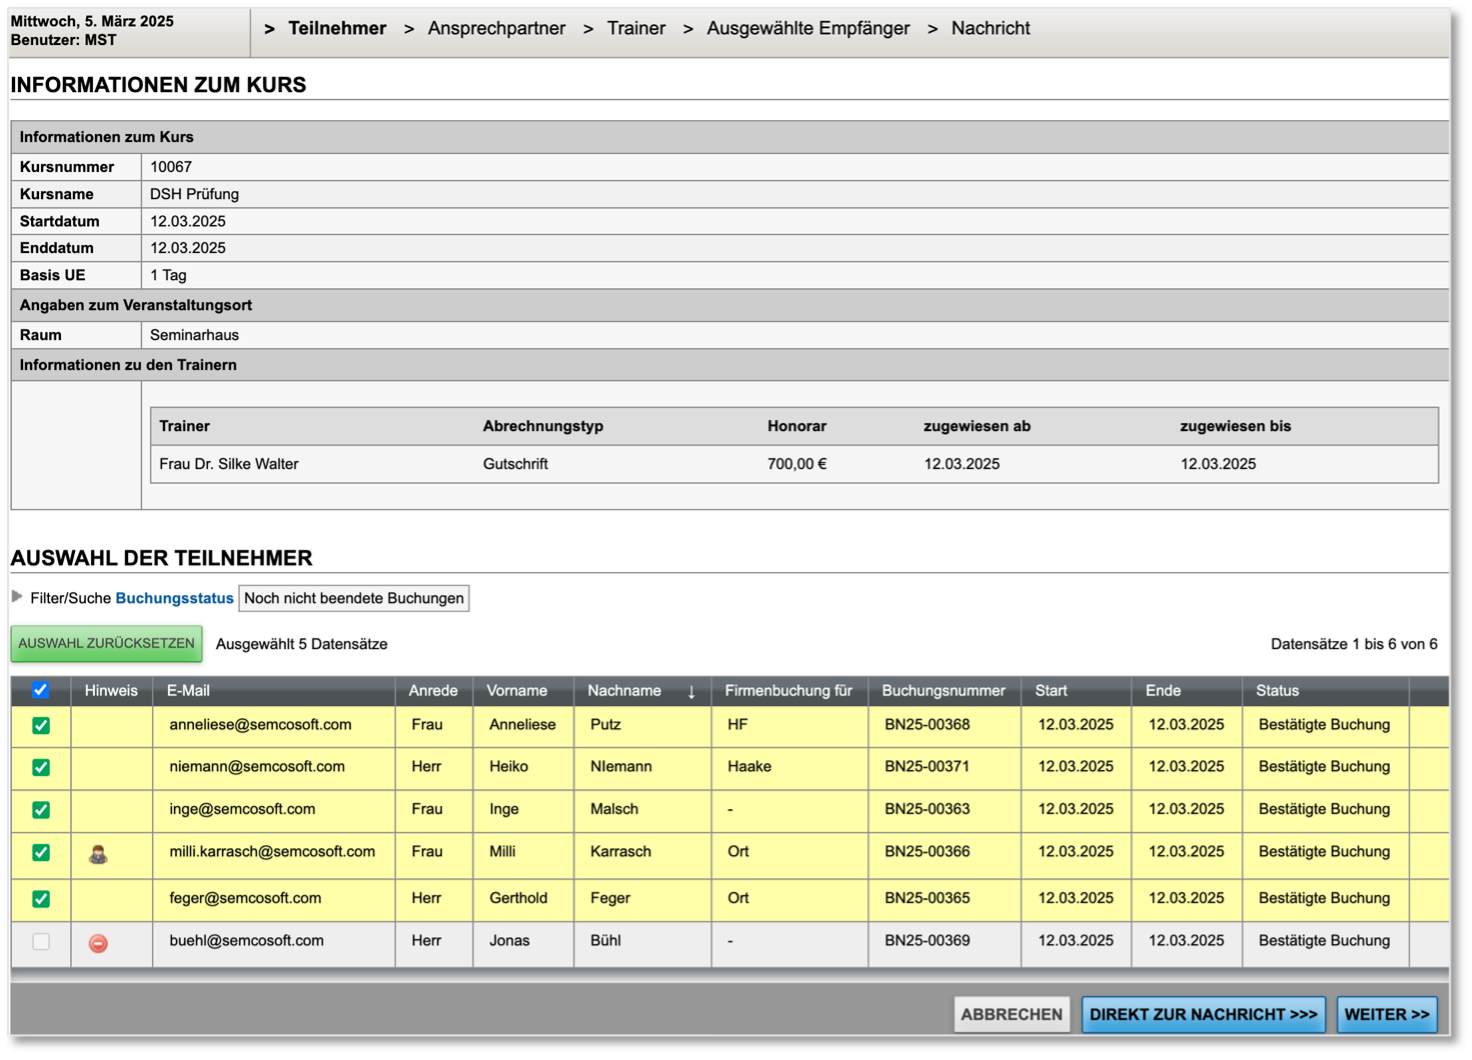Sort the table by E-Mail column header
1472x1060 pixels.
click(x=188, y=690)
